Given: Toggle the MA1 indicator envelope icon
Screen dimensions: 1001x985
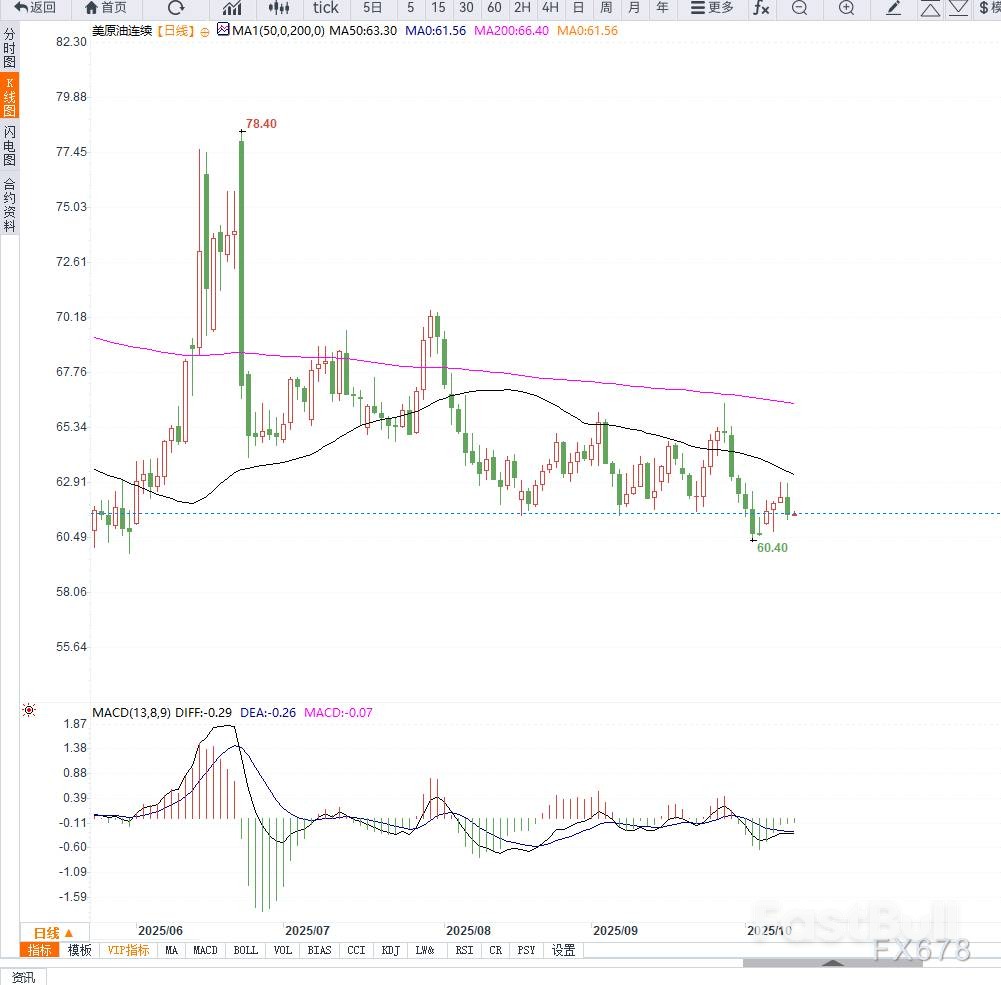Looking at the screenshot, I should tap(223, 31).
